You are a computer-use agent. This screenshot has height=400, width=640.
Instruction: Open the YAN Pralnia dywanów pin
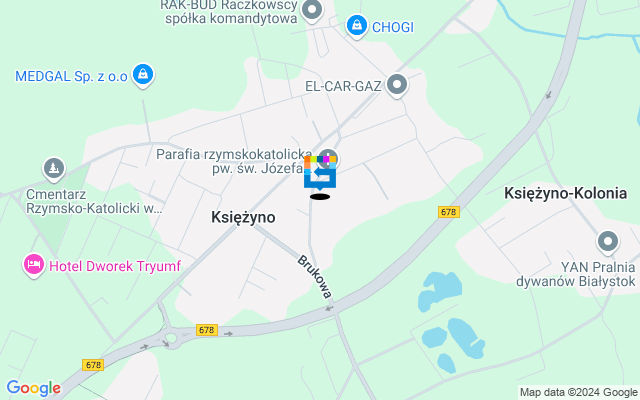point(608,242)
